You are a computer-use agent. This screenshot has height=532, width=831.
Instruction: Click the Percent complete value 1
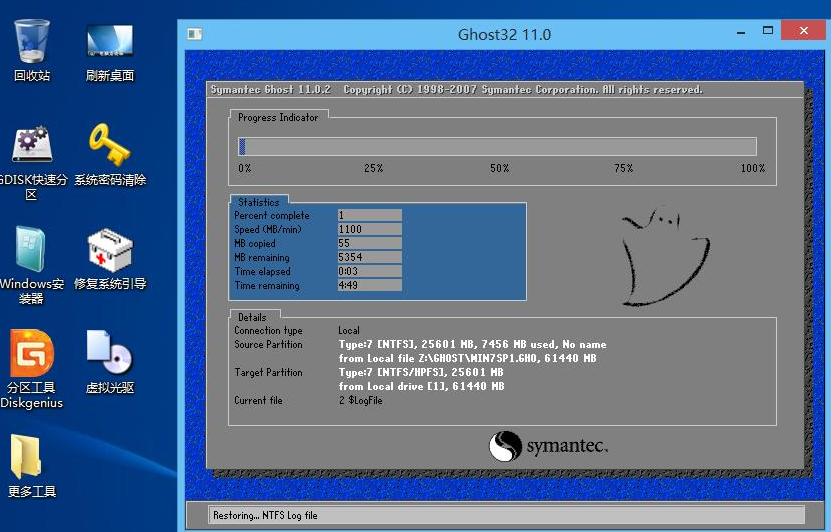[x=369, y=215]
